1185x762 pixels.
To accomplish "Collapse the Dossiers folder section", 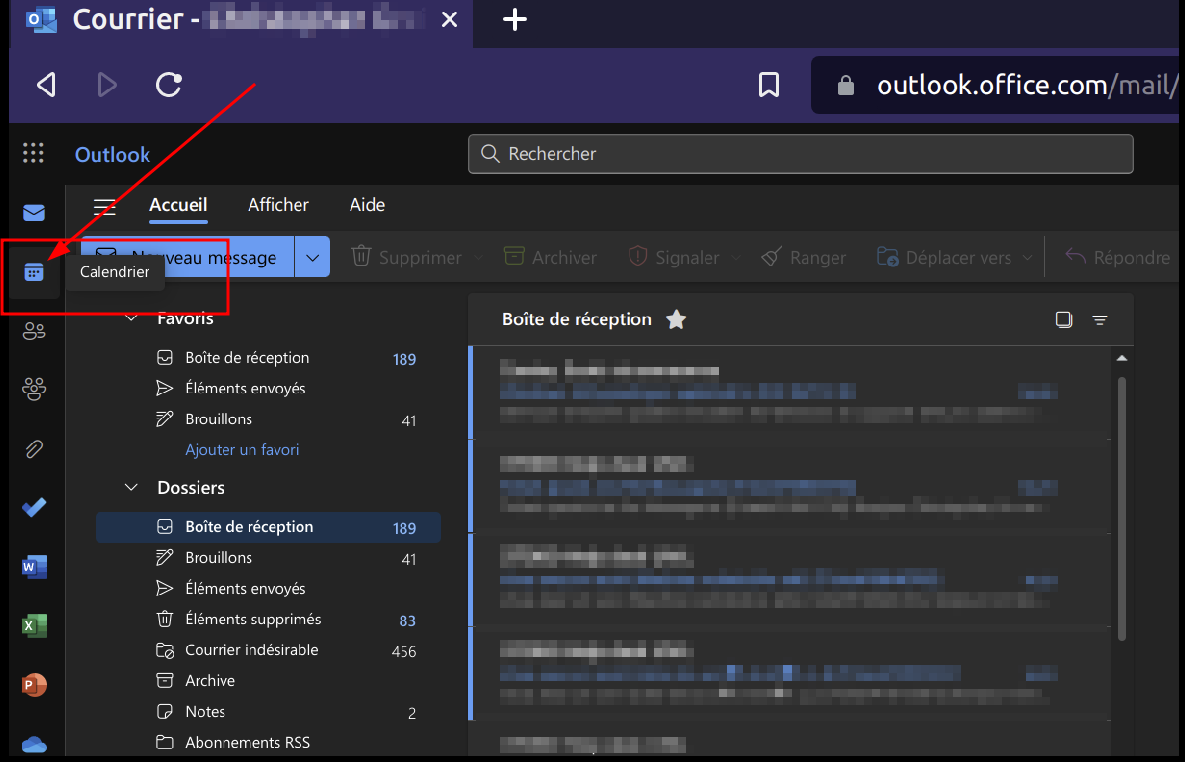I will click(x=131, y=488).
